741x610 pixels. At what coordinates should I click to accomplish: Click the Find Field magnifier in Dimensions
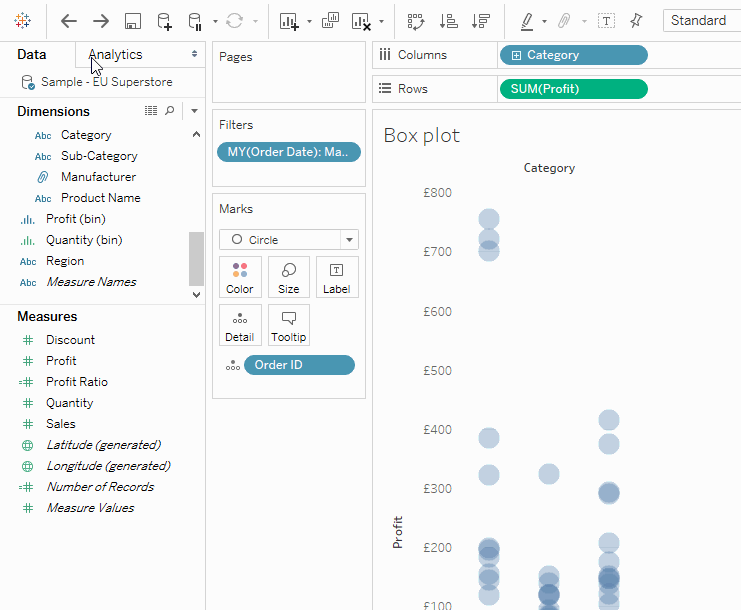(170, 111)
